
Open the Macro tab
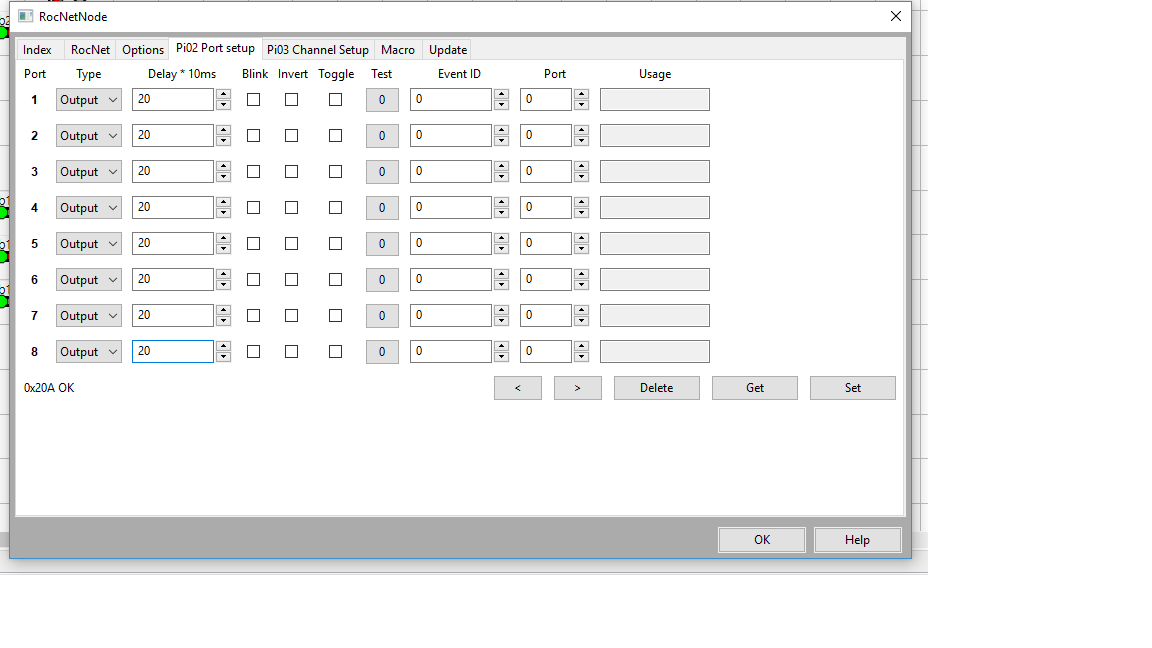coord(397,50)
